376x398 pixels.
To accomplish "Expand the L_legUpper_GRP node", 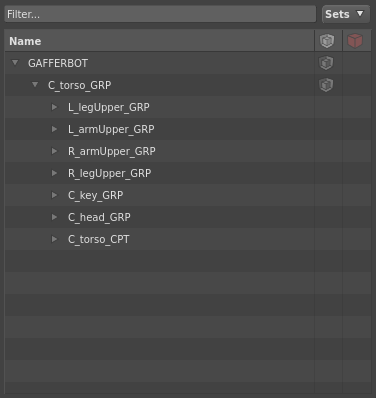I will pyautogui.click(x=54, y=107).
